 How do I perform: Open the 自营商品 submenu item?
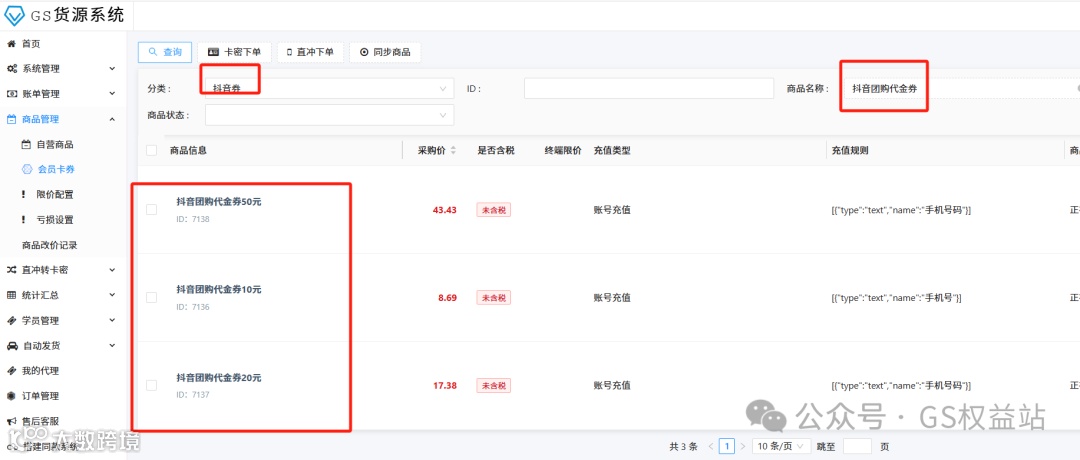click(x=55, y=145)
